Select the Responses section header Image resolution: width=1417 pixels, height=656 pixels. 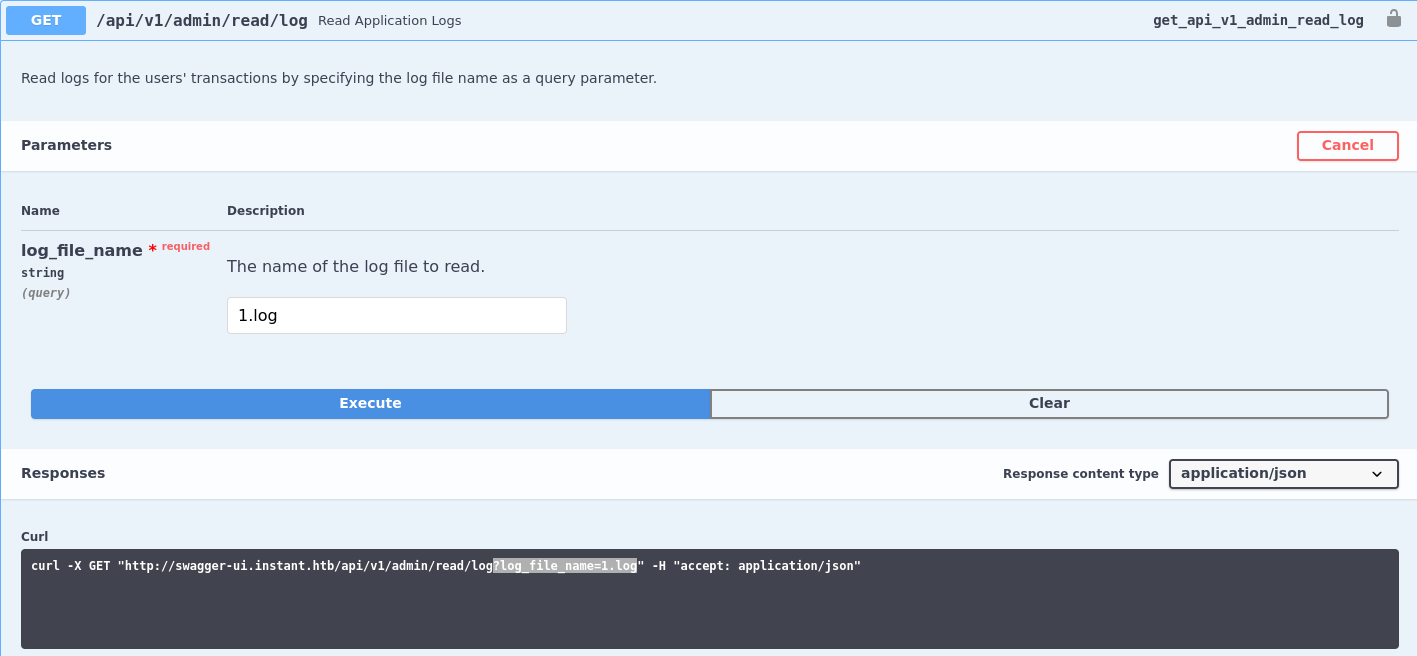(x=63, y=473)
